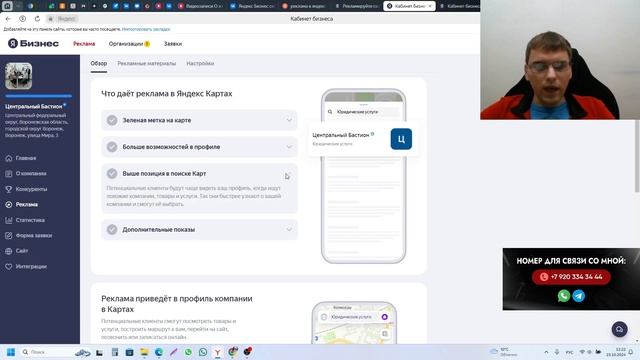Click the page vertical scrollbar

click(637, 155)
